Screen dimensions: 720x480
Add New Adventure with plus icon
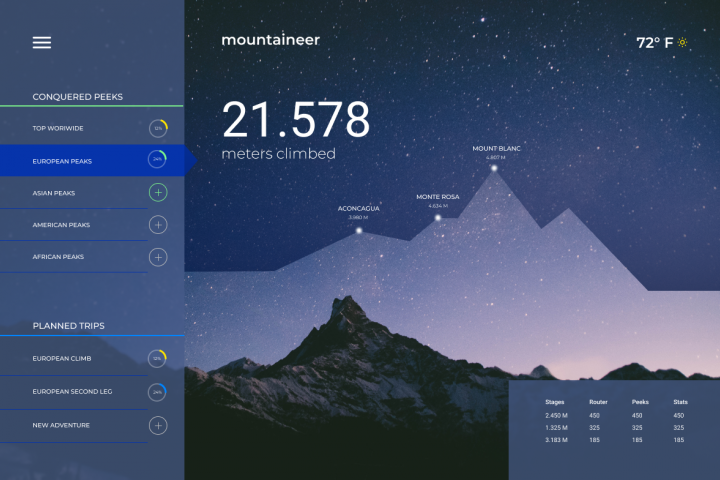(158, 425)
